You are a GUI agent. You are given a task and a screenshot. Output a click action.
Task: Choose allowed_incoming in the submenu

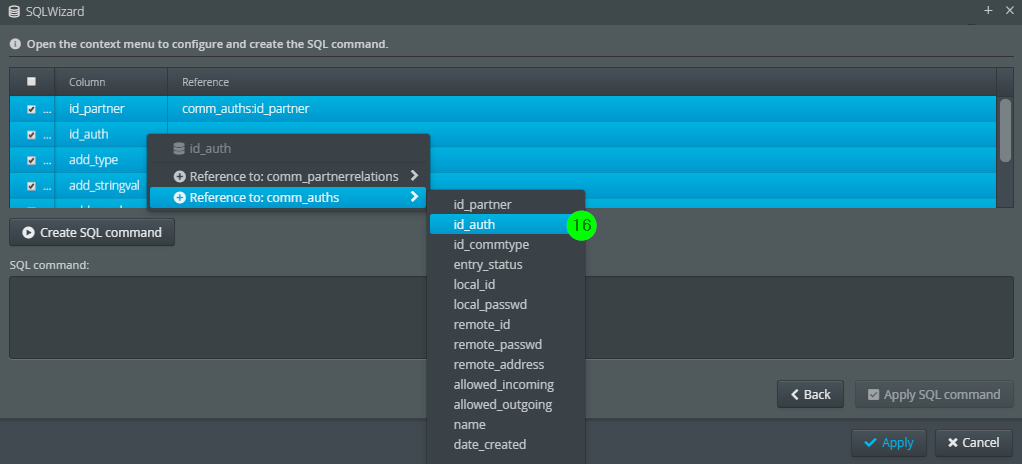pyautogui.click(x=506, y=384)
